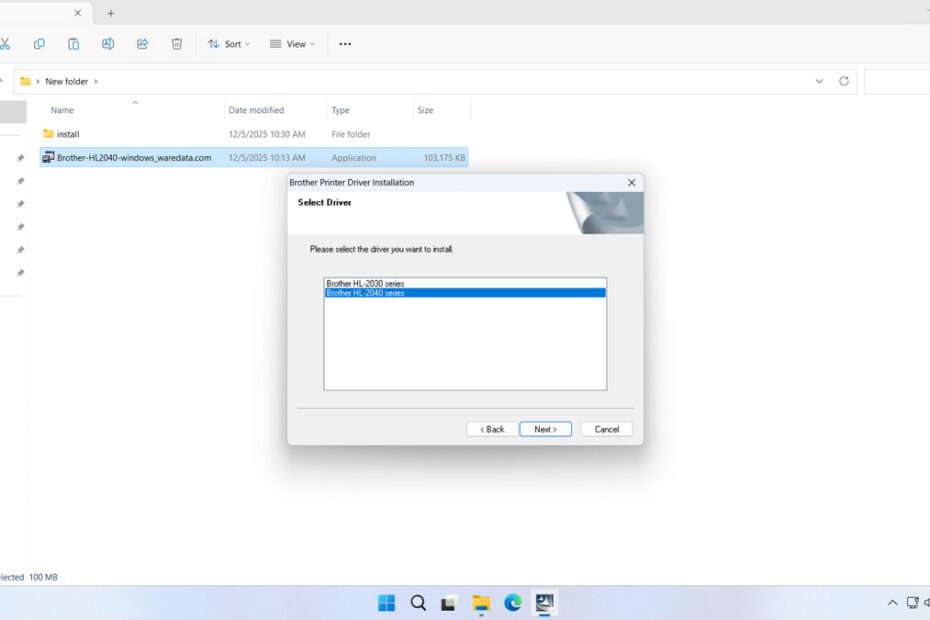Image resolution: width=930 pixels, height=620 pixels.
Task: Click the Cut icon in the toolbar
Action: [x=5, y=44]
